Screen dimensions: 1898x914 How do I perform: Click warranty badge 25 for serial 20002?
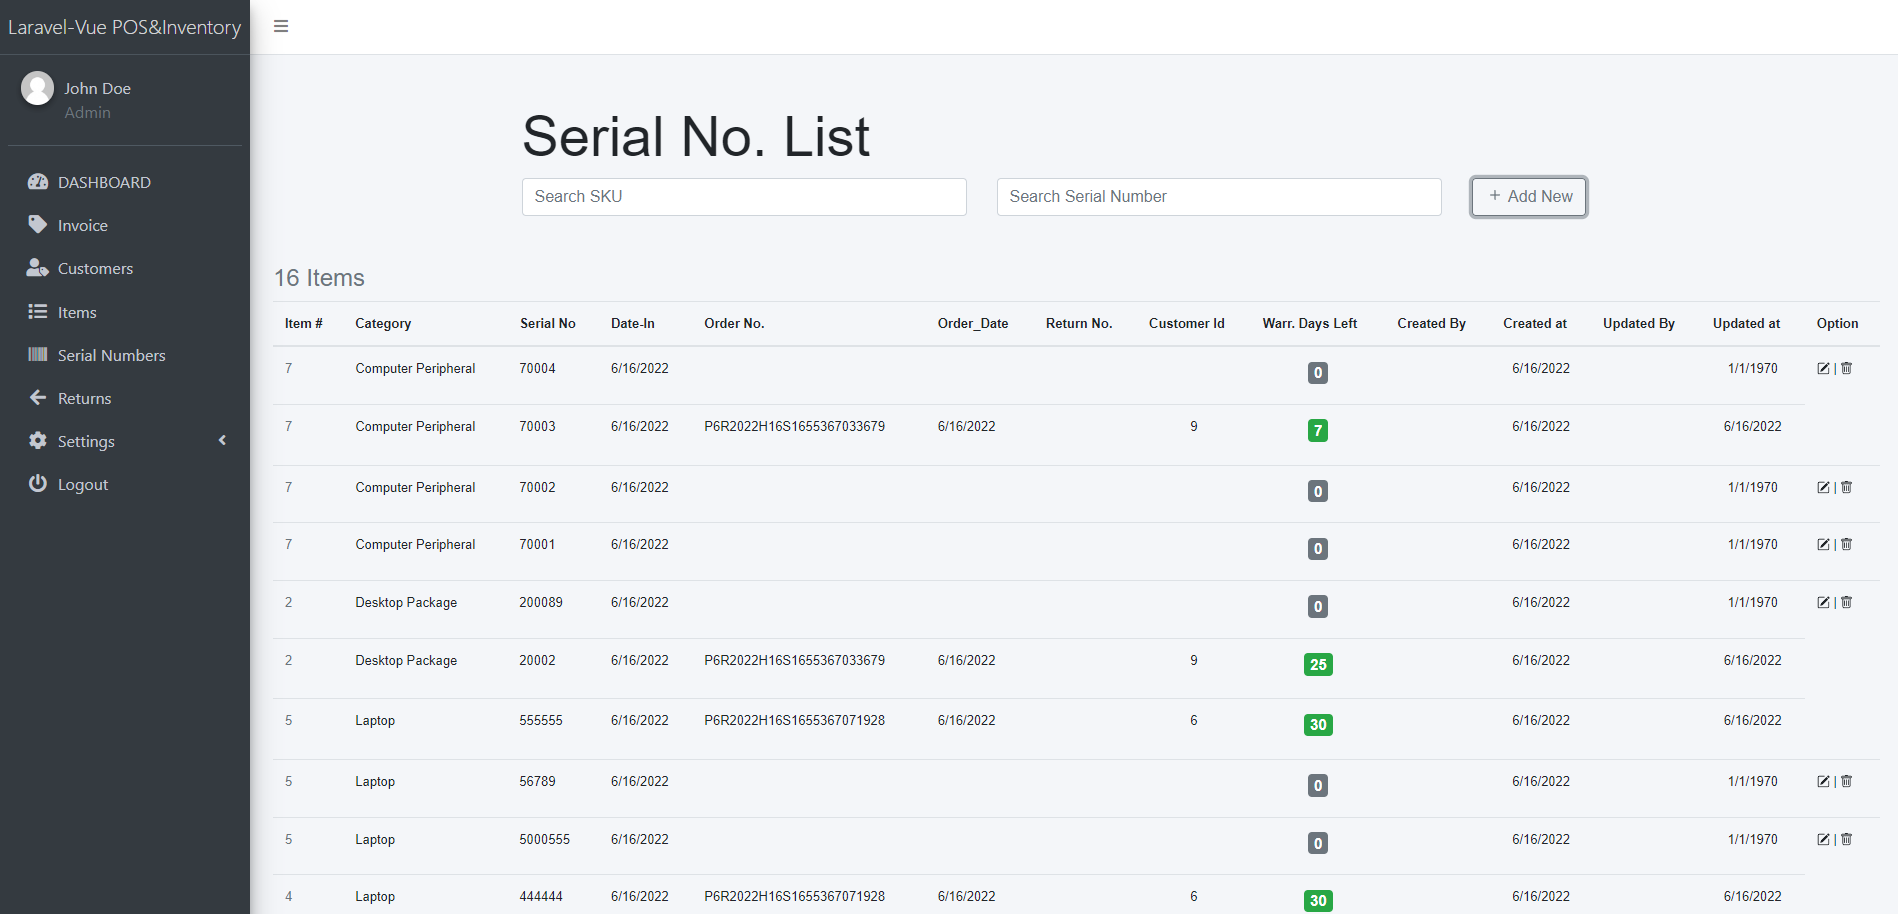coord(1318,665)
